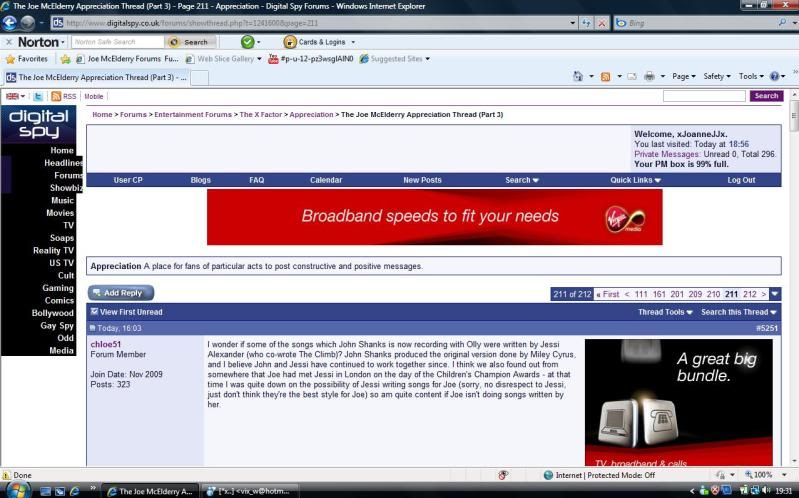Click the View First Unread icon
Screen dimensions: 799x498
pos(95,312)
